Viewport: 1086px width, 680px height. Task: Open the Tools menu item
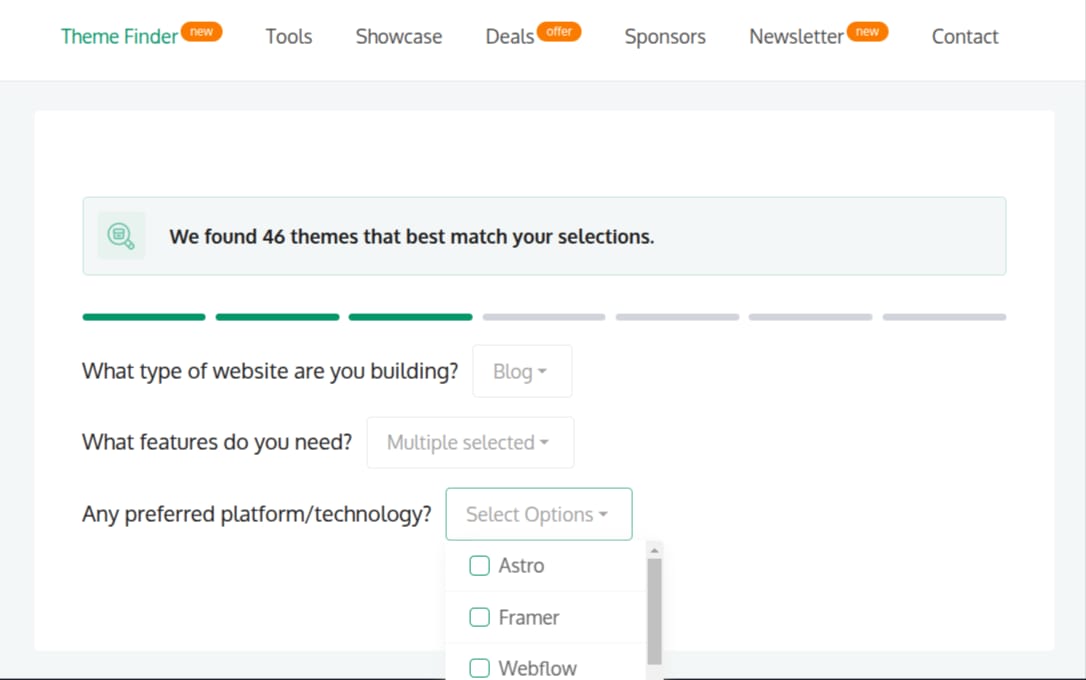(x=289, y=37)
